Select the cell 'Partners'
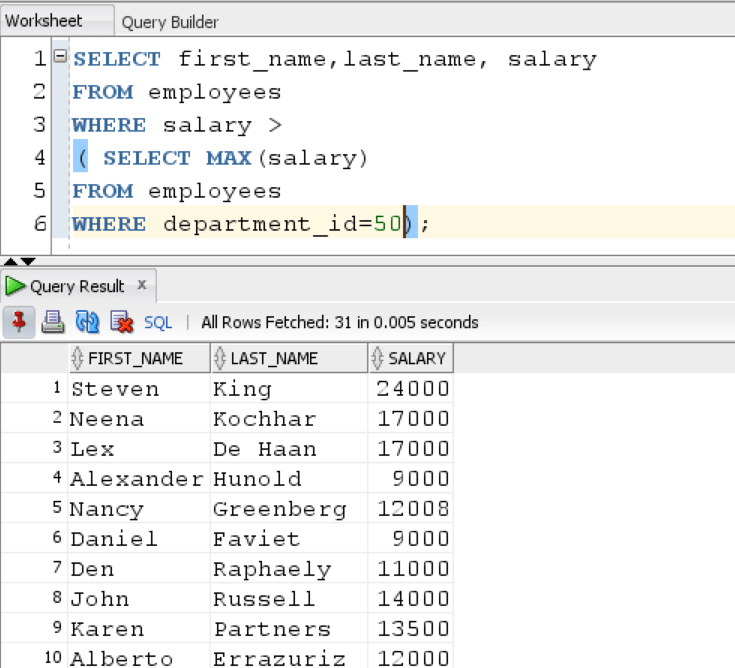Screen dimensions: 735x668 click(x=289, y=629)
